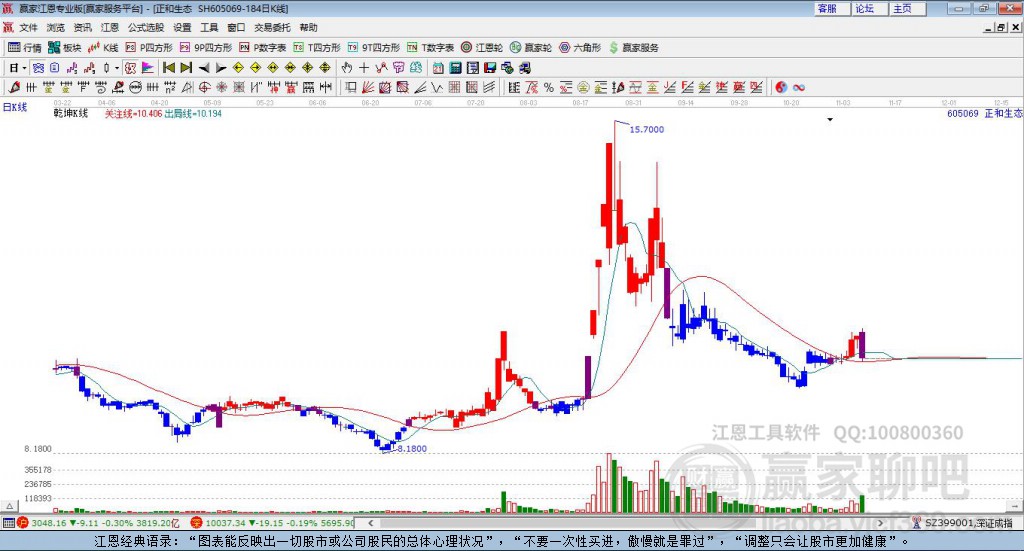The height and width of the screenshot is (551, 1024).
Task: Open T数字表 tool
Action: click(430, 48)
